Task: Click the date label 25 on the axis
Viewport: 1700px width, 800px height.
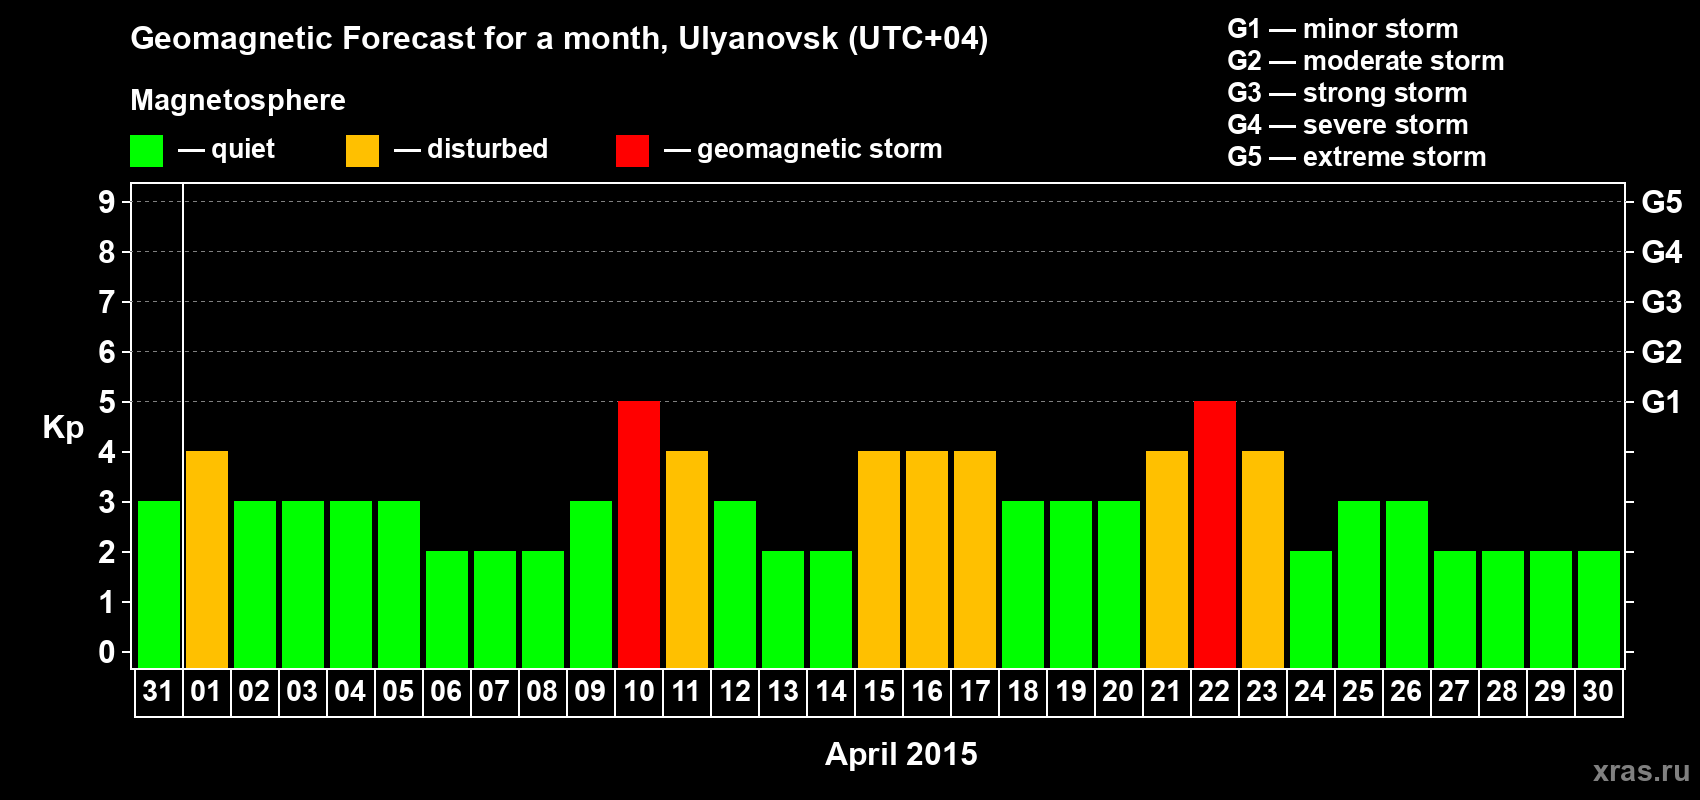Action: (x=1358, y=691)
